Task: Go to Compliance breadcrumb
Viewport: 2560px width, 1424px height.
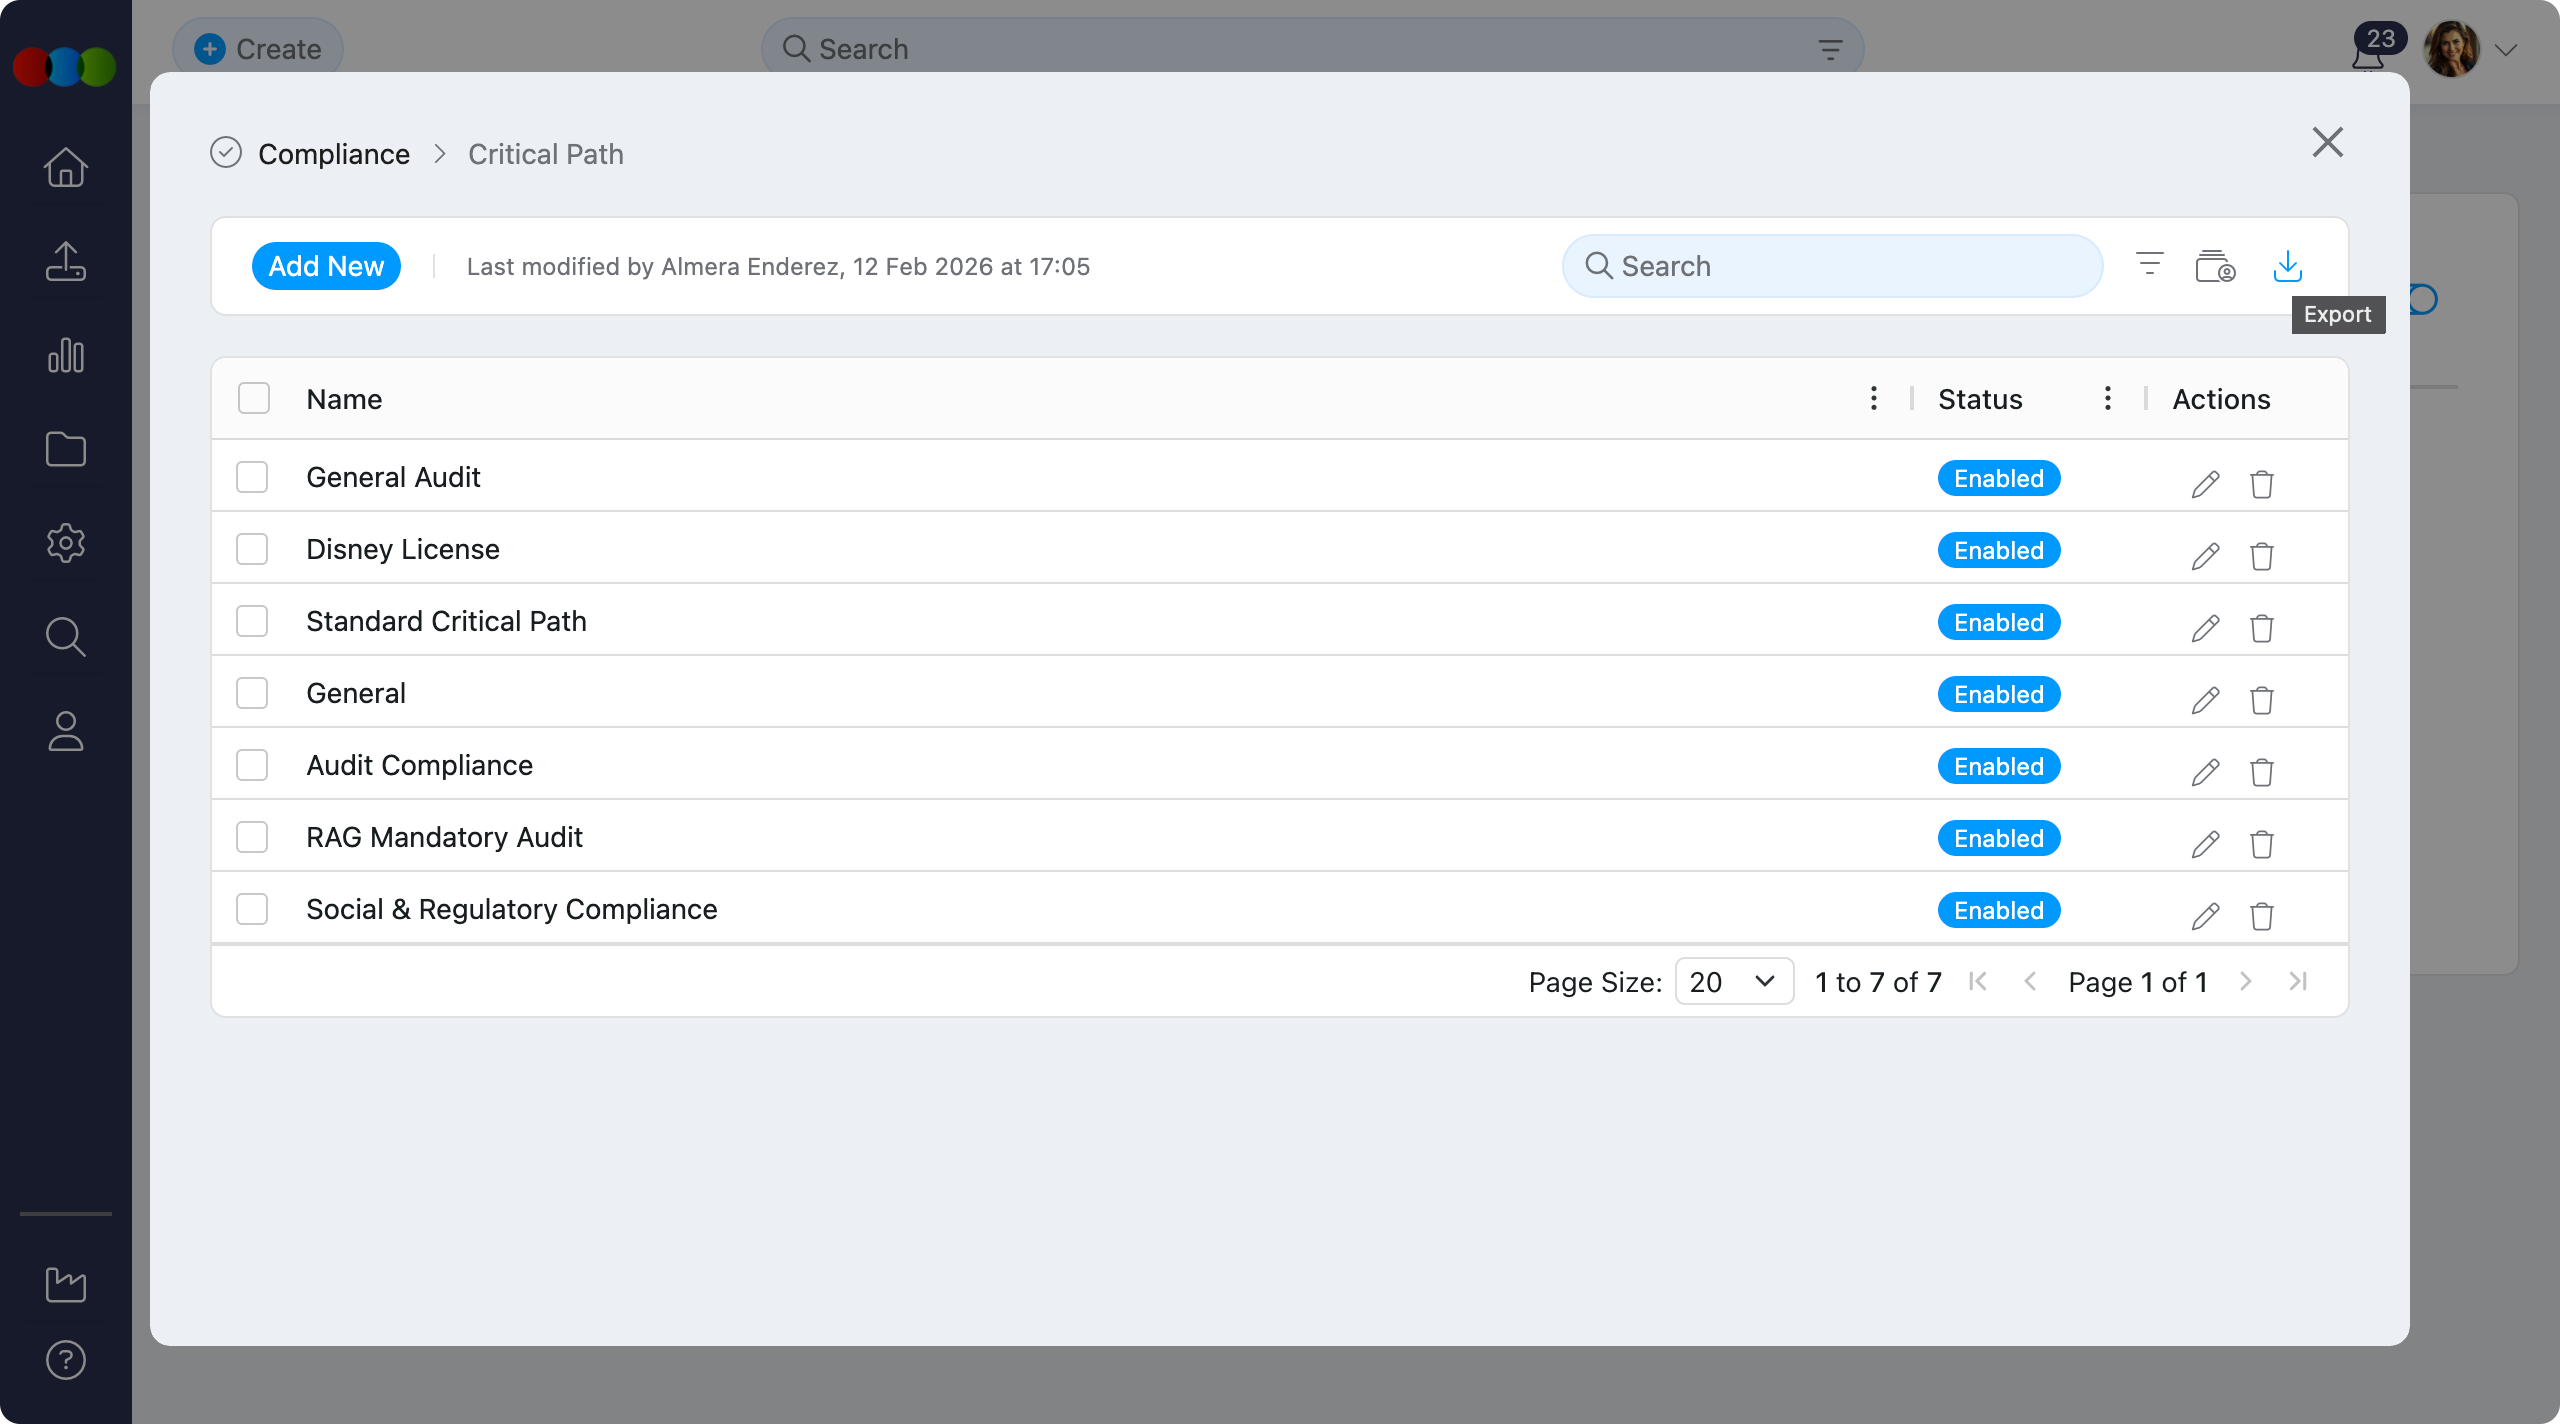Action: 333,154
